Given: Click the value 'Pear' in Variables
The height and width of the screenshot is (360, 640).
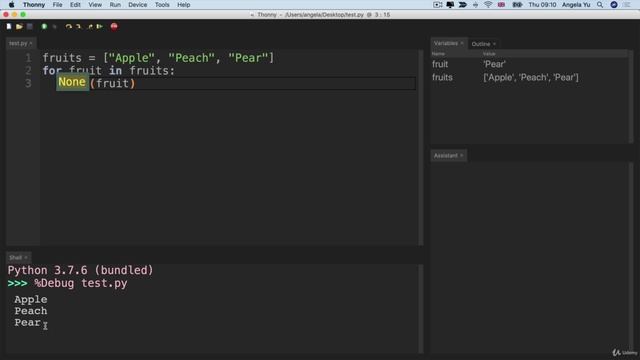Looking at the screenshot, I should 494,64.
